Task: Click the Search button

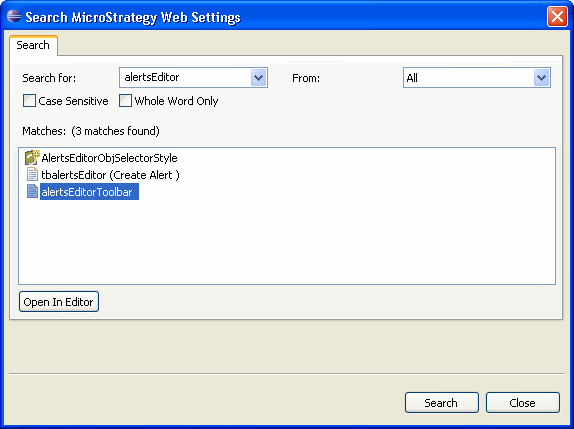Action: [x=441, y=403]
